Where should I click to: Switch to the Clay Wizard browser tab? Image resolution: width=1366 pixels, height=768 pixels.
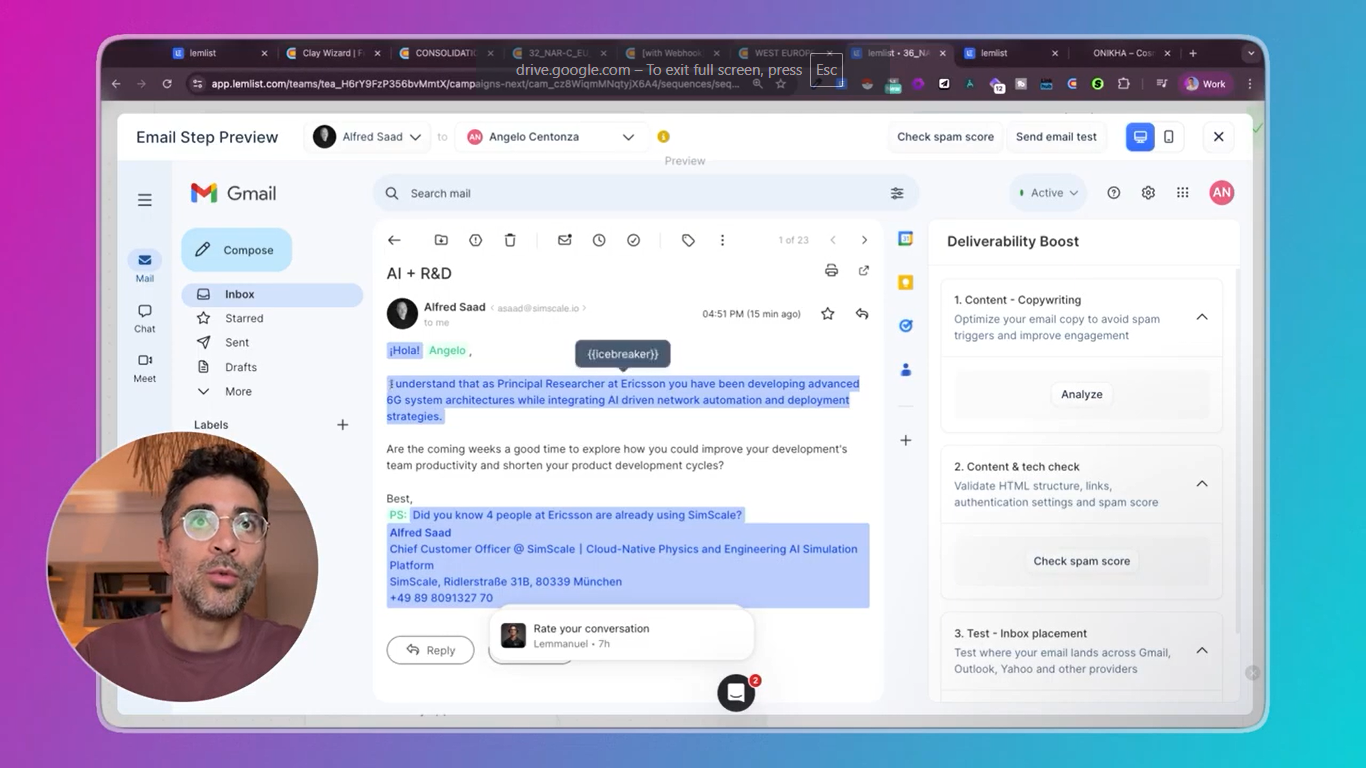pyautogui.click(x=331, y=53)
